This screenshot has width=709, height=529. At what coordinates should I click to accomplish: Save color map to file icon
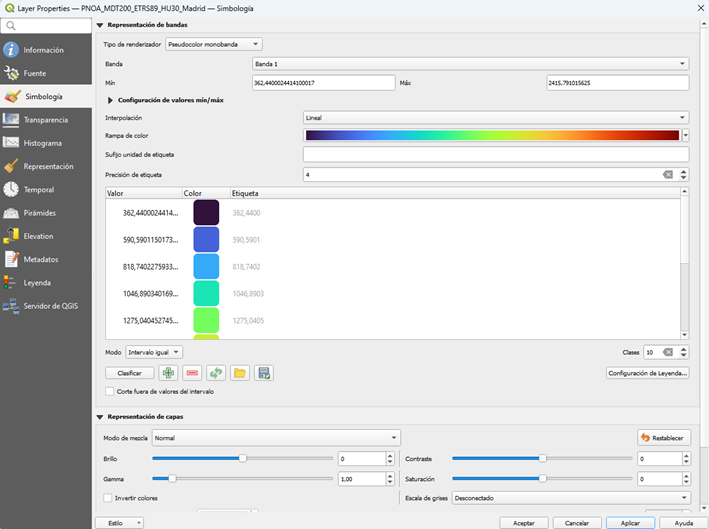264,373
